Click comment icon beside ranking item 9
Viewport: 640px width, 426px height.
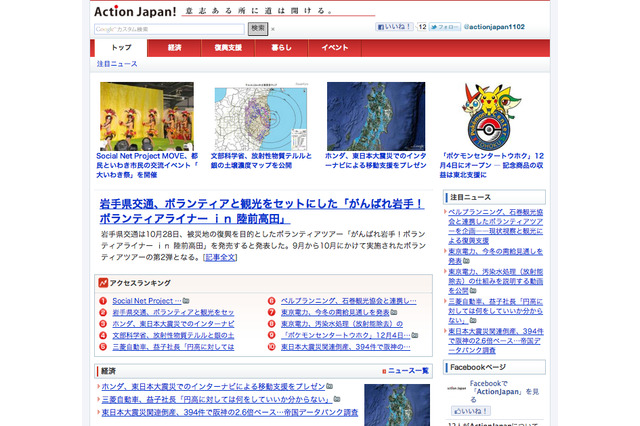pyautogui.click(x=415, y=335)
